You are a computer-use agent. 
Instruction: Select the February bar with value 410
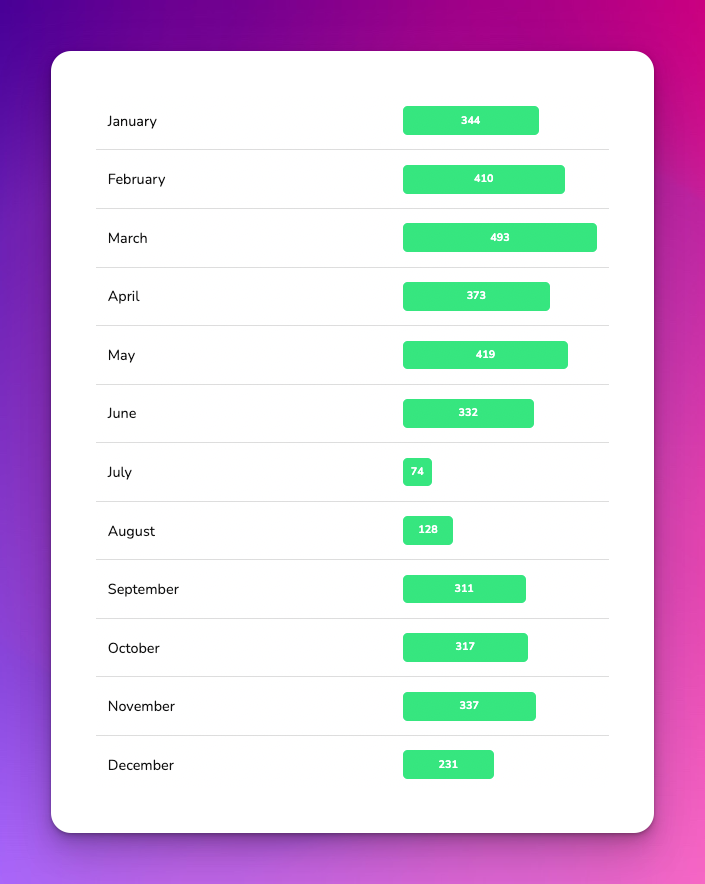[x=483, y=179]
